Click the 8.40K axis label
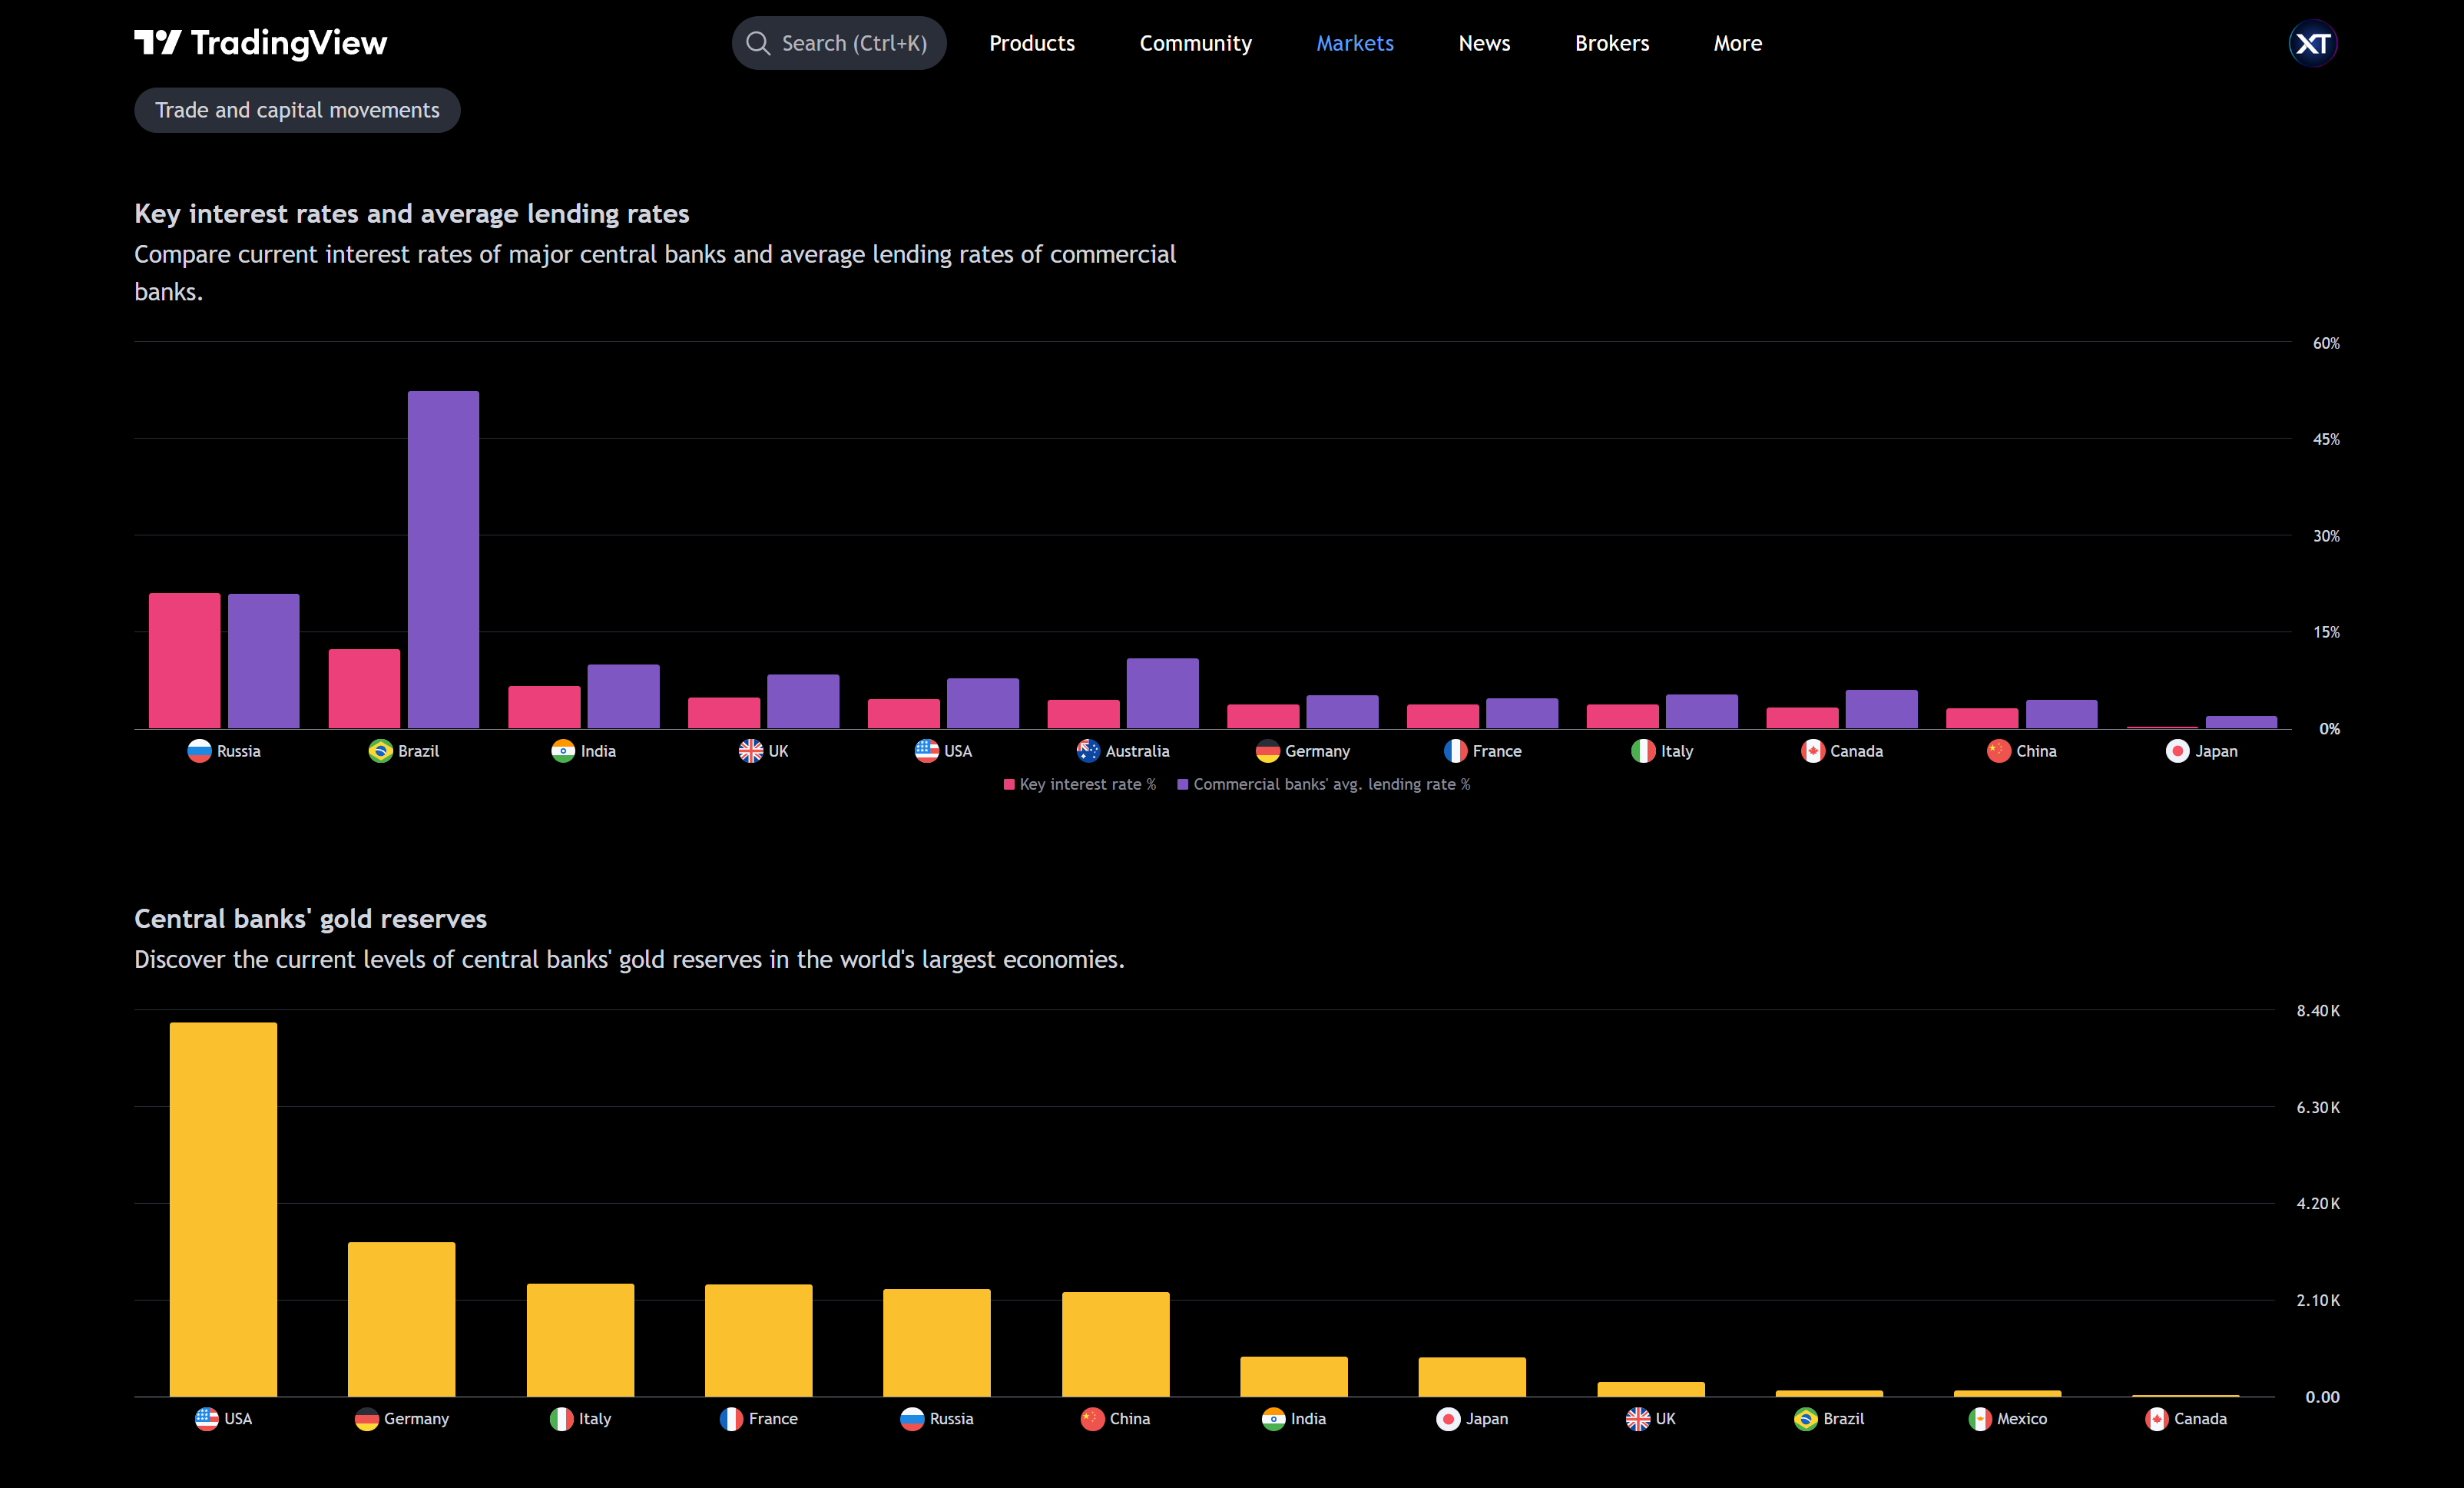Viewport: 2464px width, 1488px height. (2318, 1011)
